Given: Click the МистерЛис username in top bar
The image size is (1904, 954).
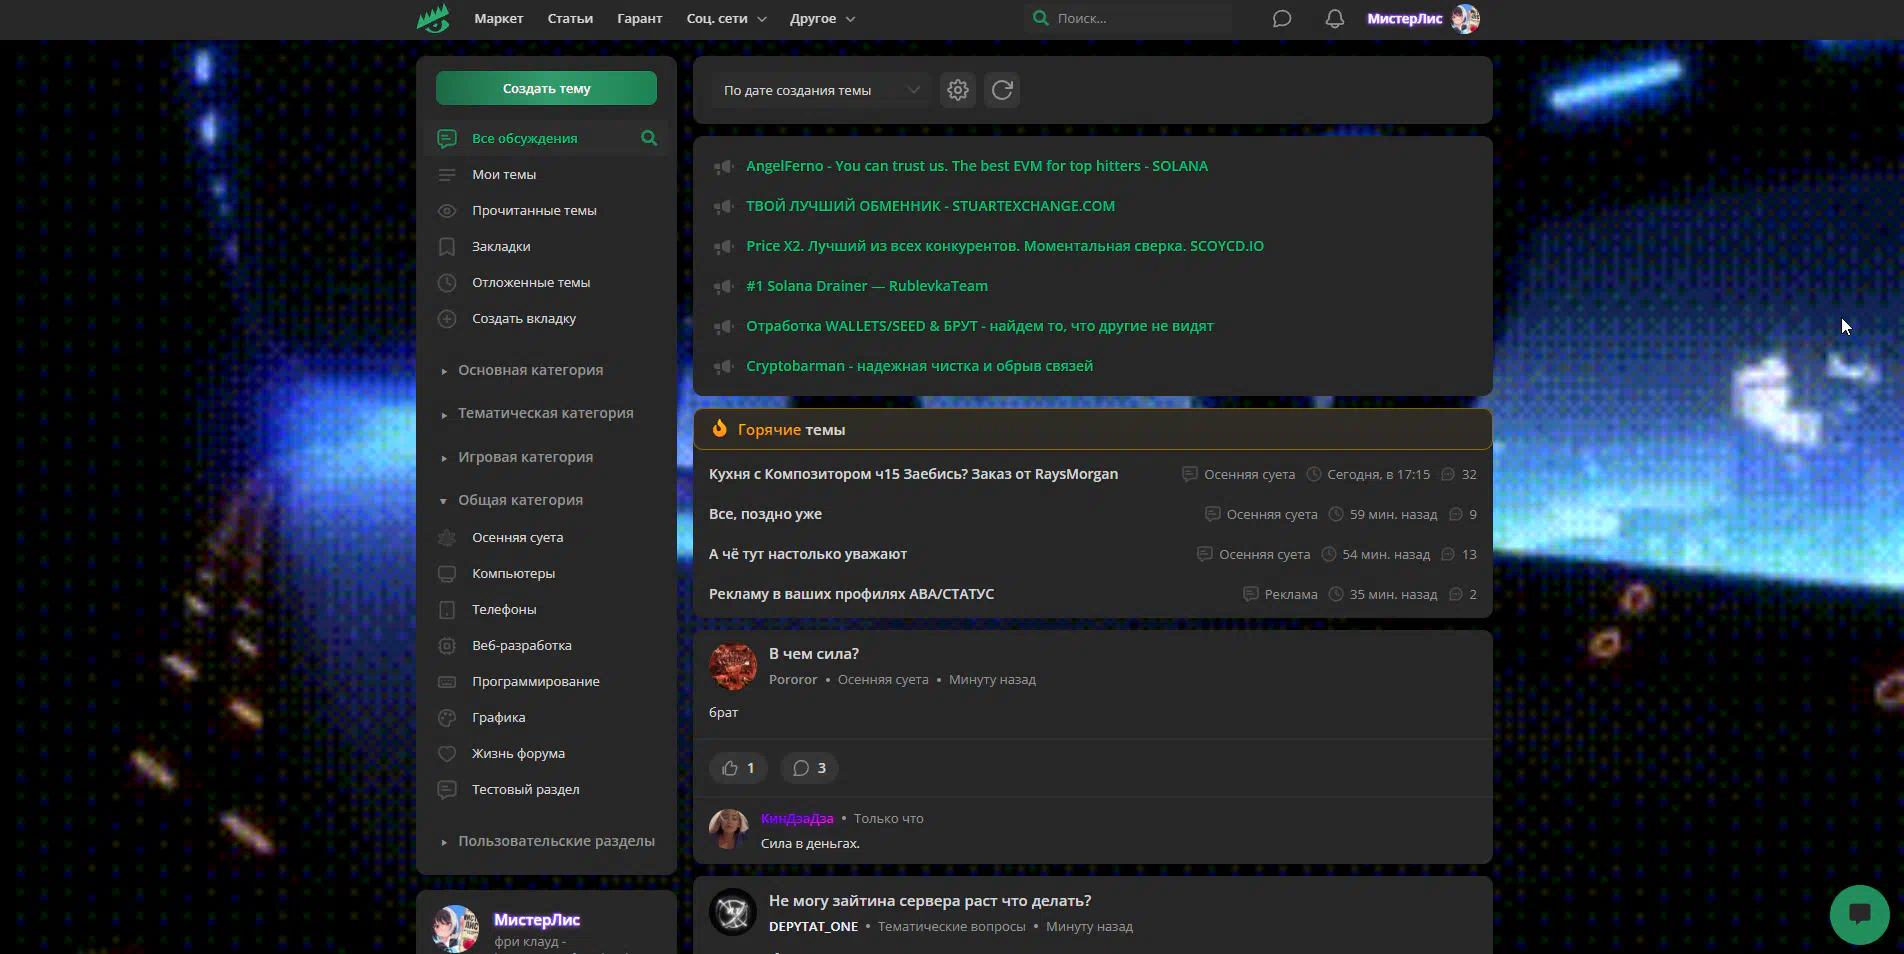Looking at the screenshot, I should [1404, 19].
